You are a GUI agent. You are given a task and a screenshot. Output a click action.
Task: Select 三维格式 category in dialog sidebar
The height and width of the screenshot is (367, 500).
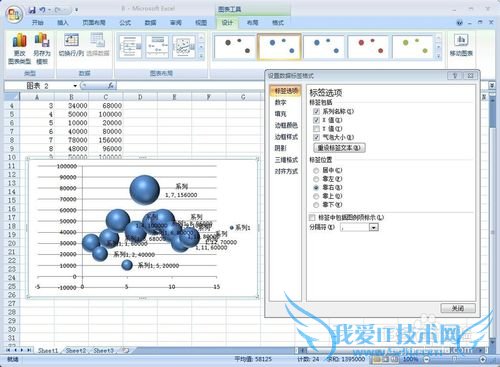[x=286, y=160]
